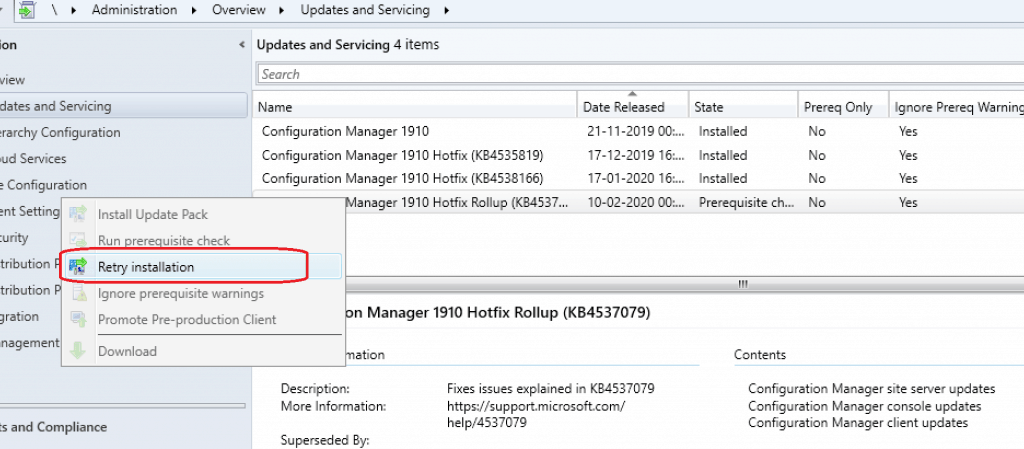Sort by the Prereq Only column header
This screenshot has height=449, width=1024.
pos(844,107)
